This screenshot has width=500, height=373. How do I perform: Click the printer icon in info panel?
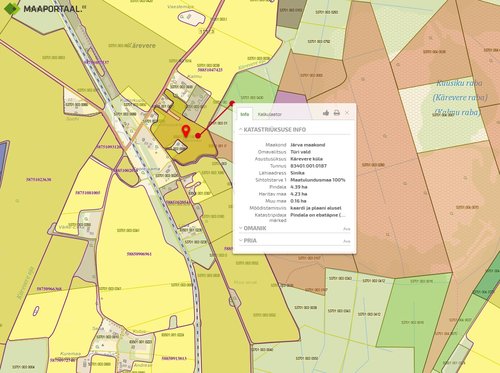[x=337, y=113]
